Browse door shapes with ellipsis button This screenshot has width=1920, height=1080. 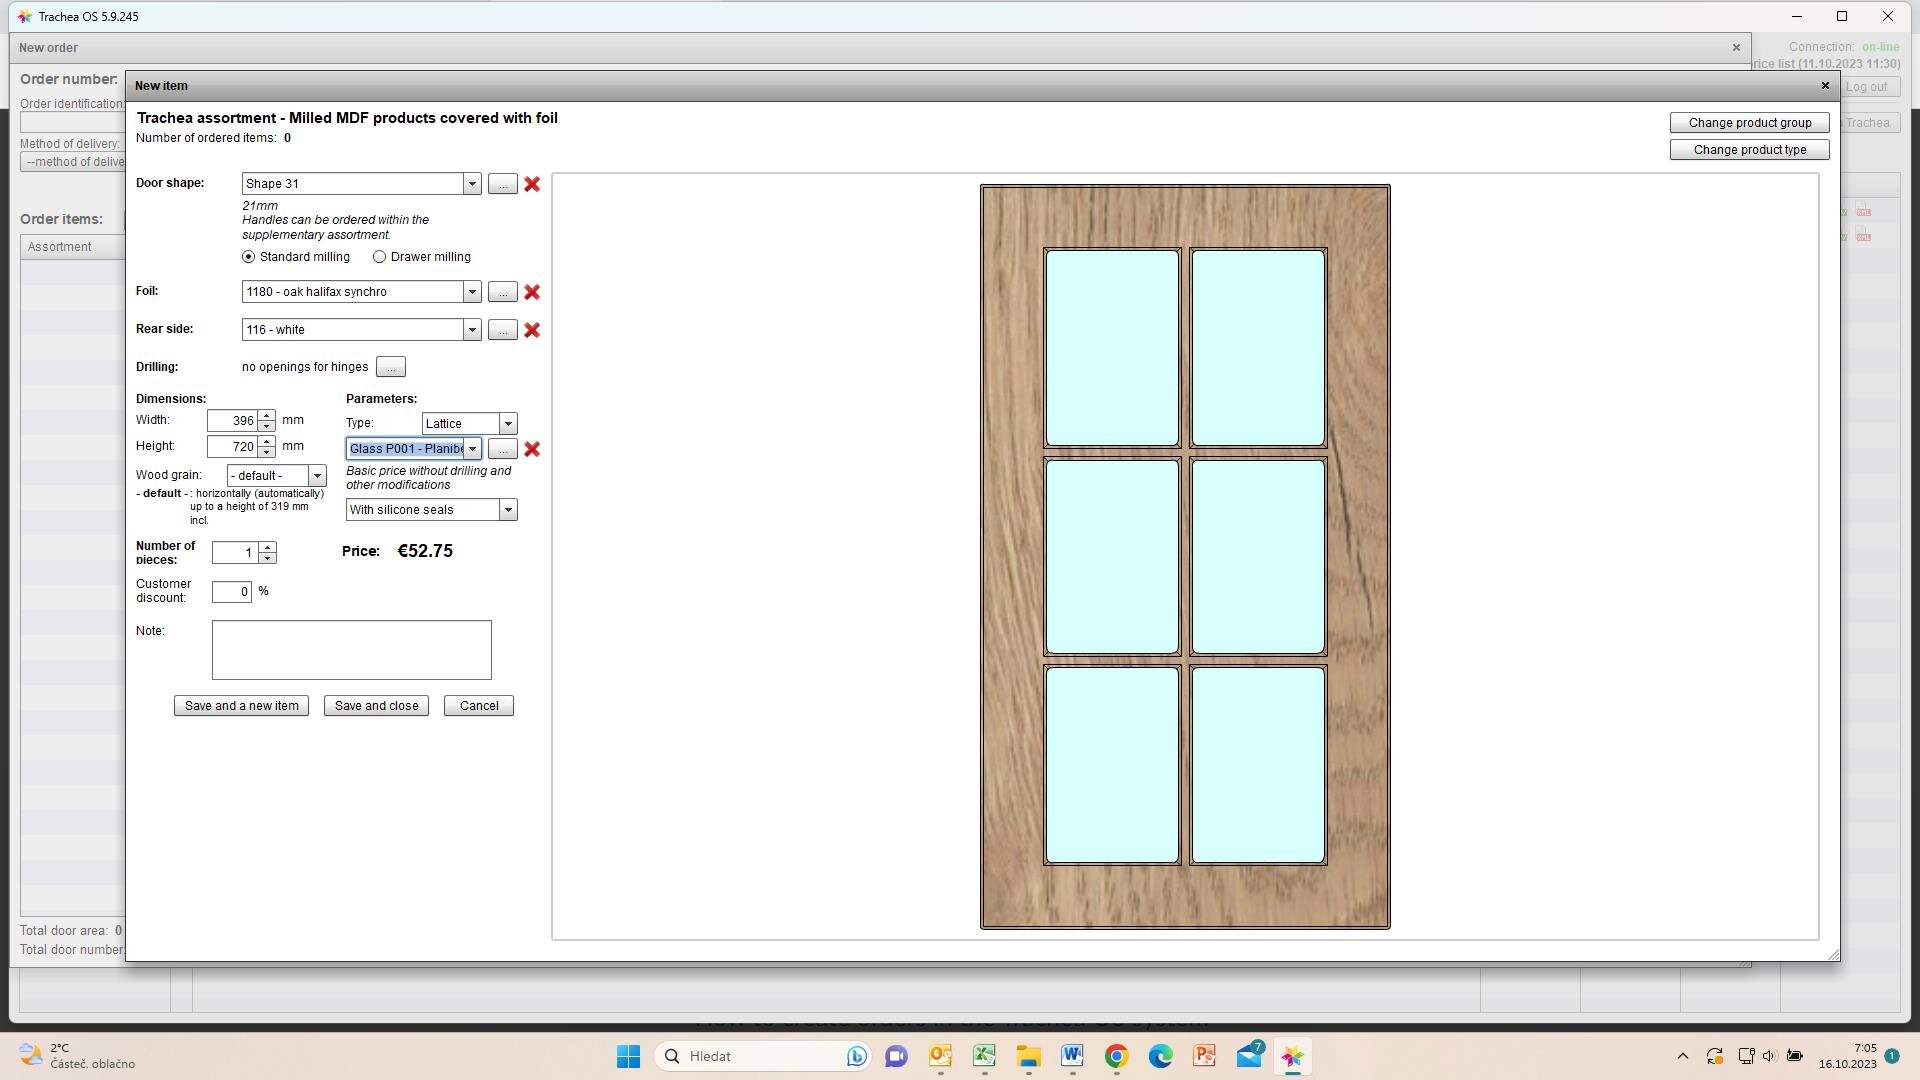click(x=502, y=184)
